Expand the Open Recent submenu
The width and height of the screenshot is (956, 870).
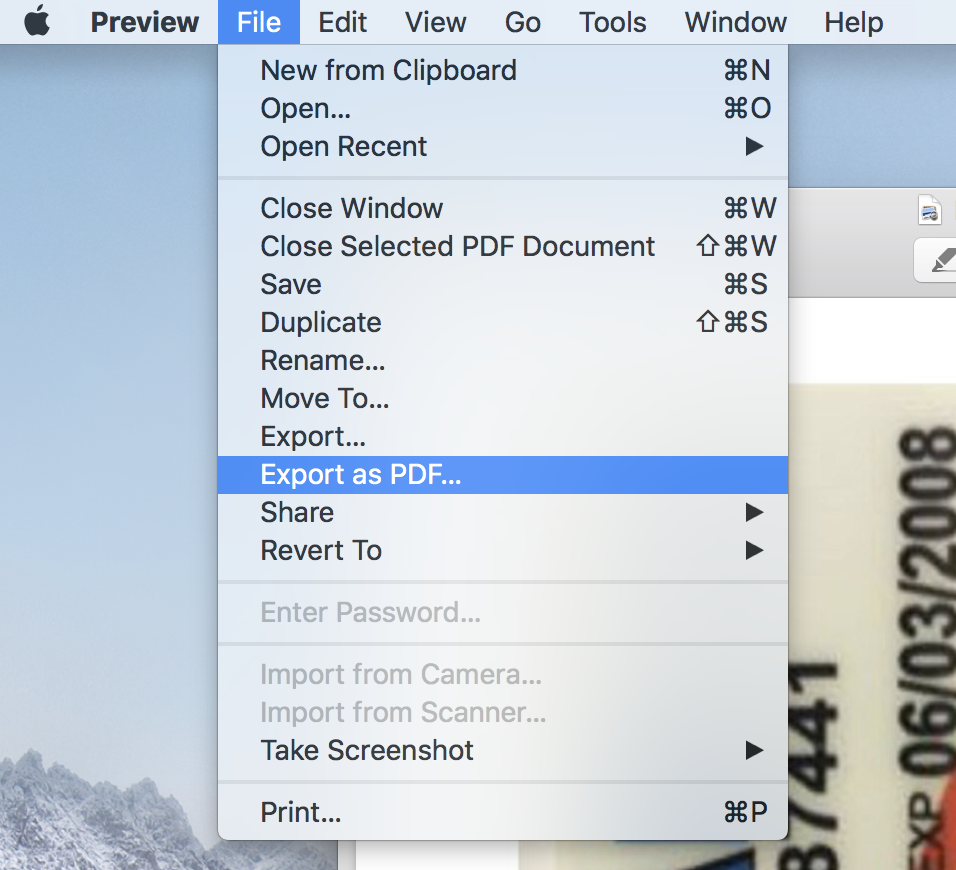pos(503,146)
